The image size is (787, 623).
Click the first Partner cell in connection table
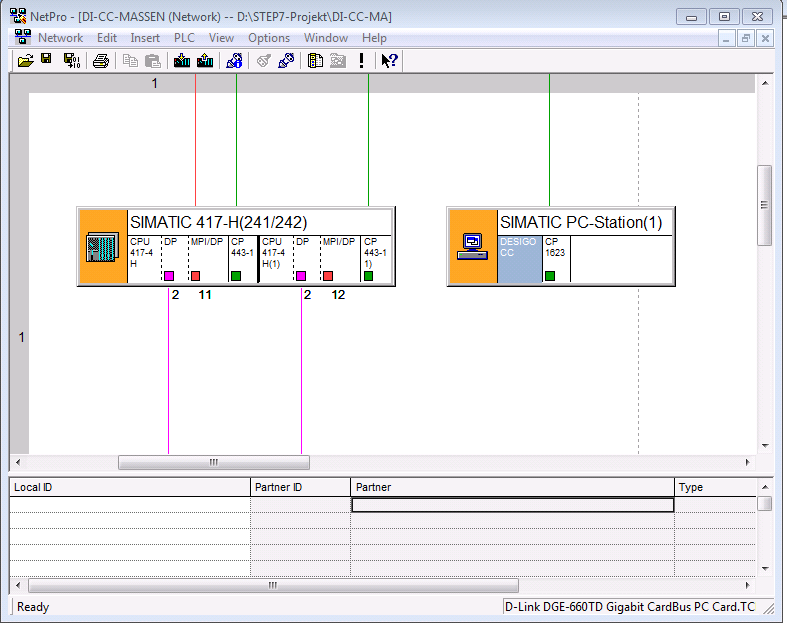click(512, 505)
